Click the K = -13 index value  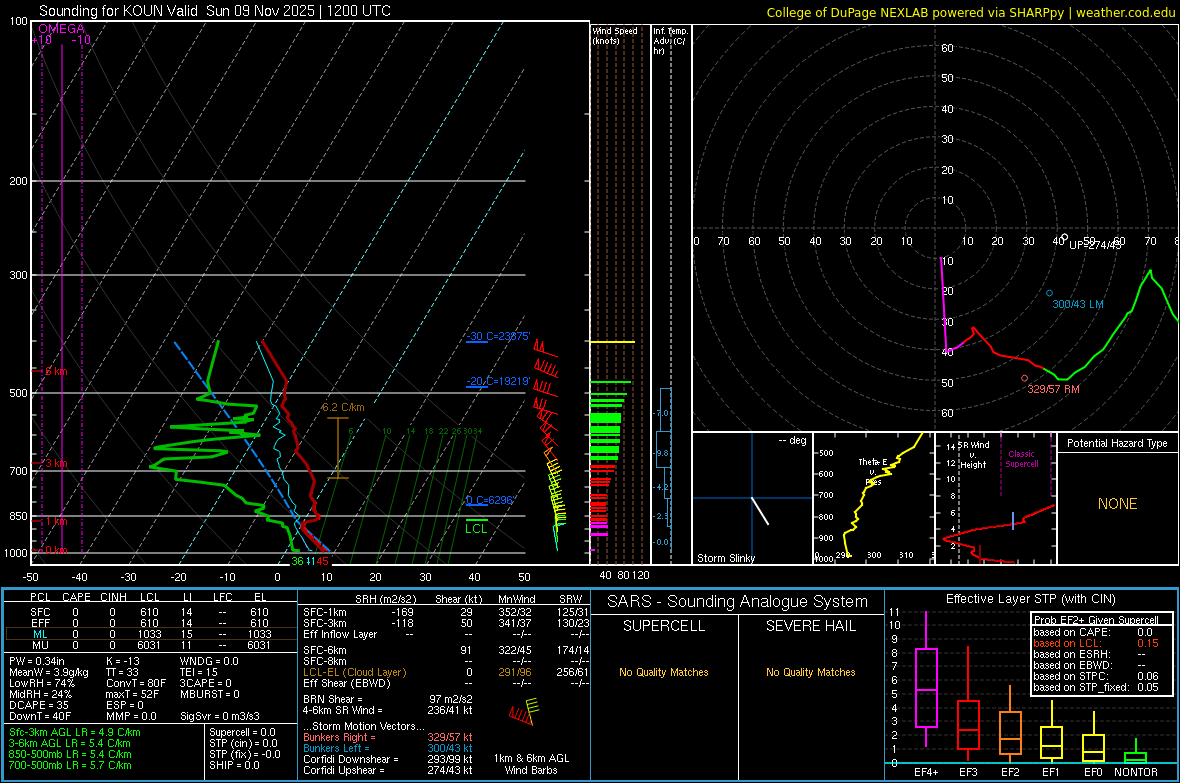tap(123, 661)
